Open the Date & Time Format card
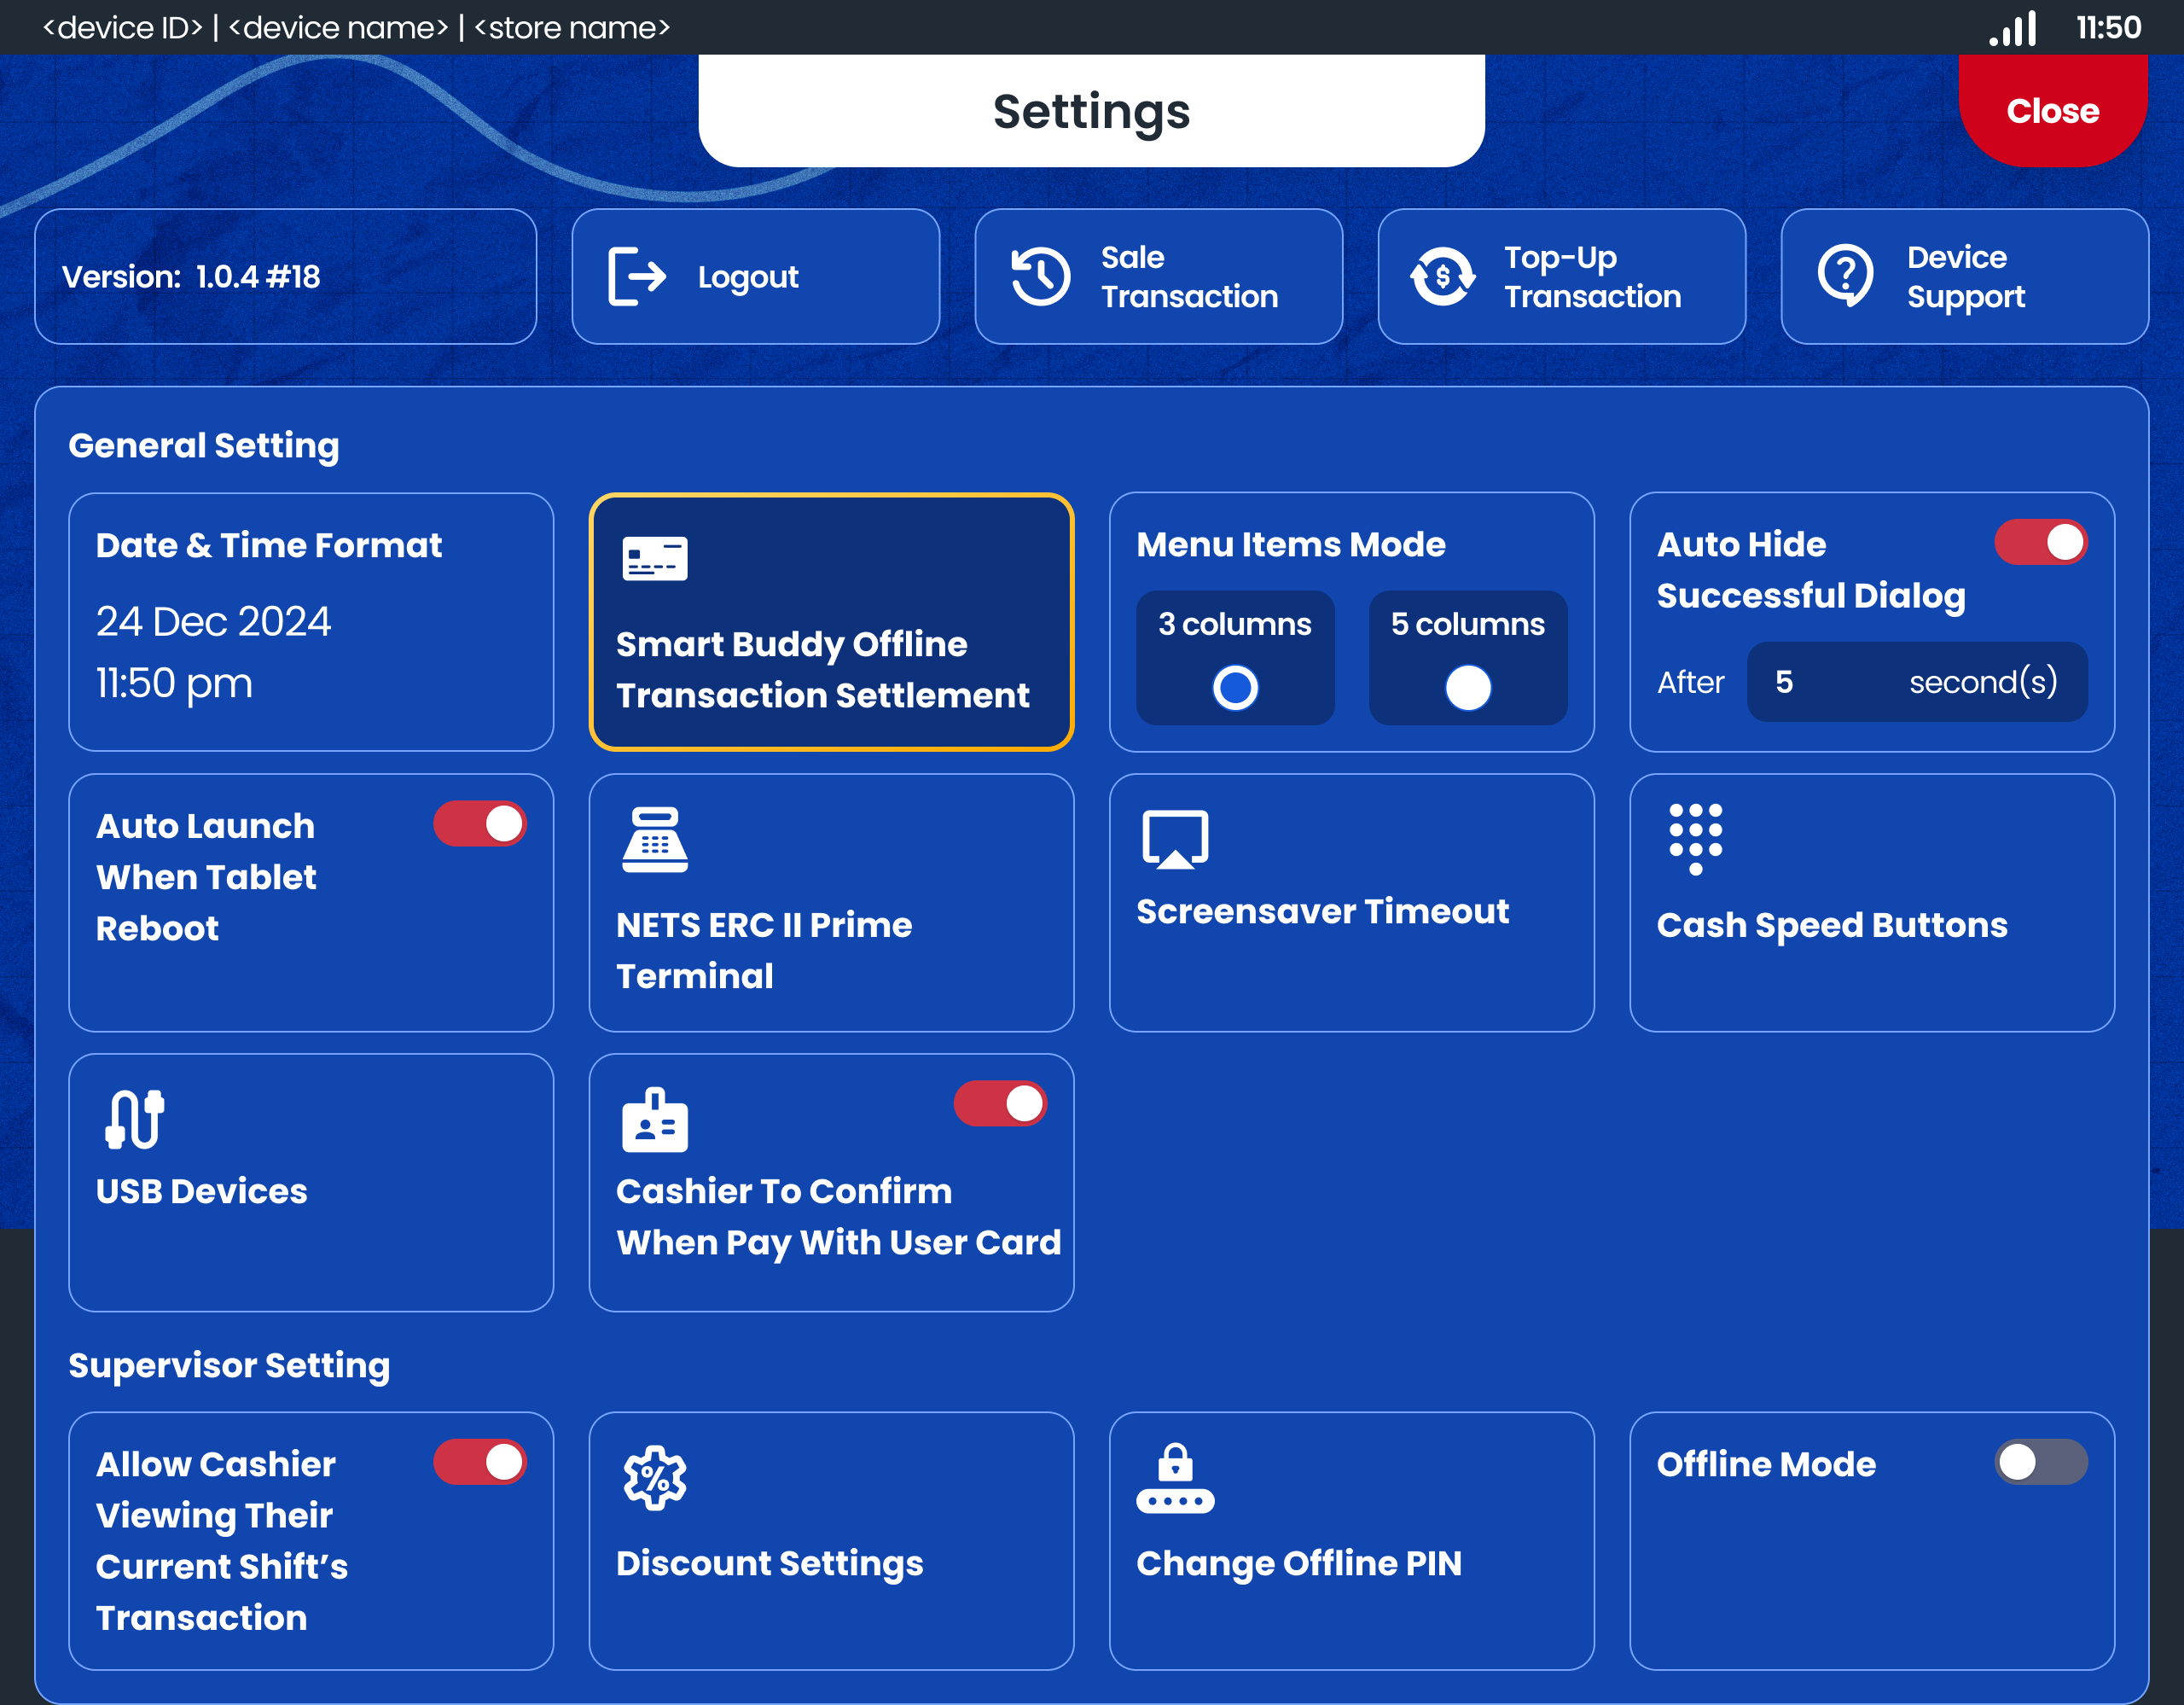2184x1705 pixels. tap(311, 622)
